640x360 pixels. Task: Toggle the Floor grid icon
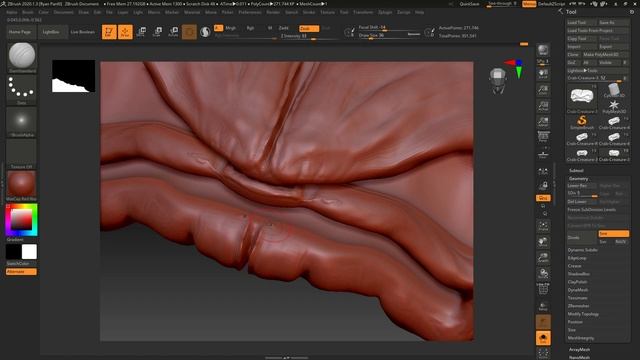coord(543,154)
